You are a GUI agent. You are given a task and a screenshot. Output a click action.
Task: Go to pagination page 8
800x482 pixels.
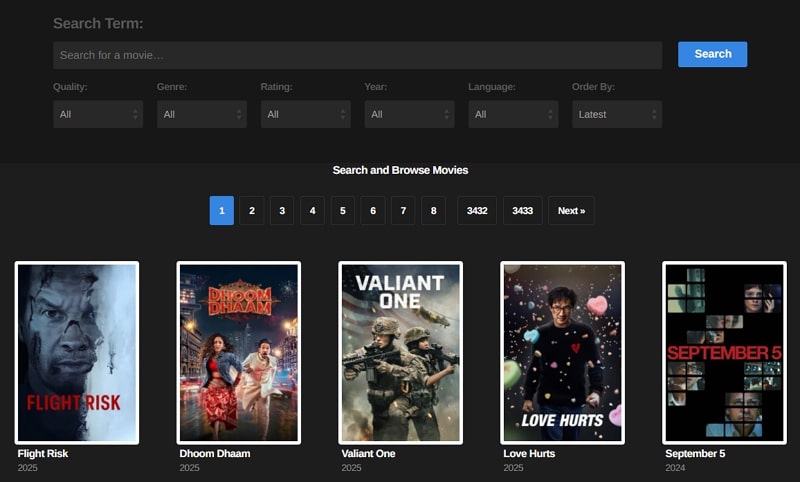[434, 211]
